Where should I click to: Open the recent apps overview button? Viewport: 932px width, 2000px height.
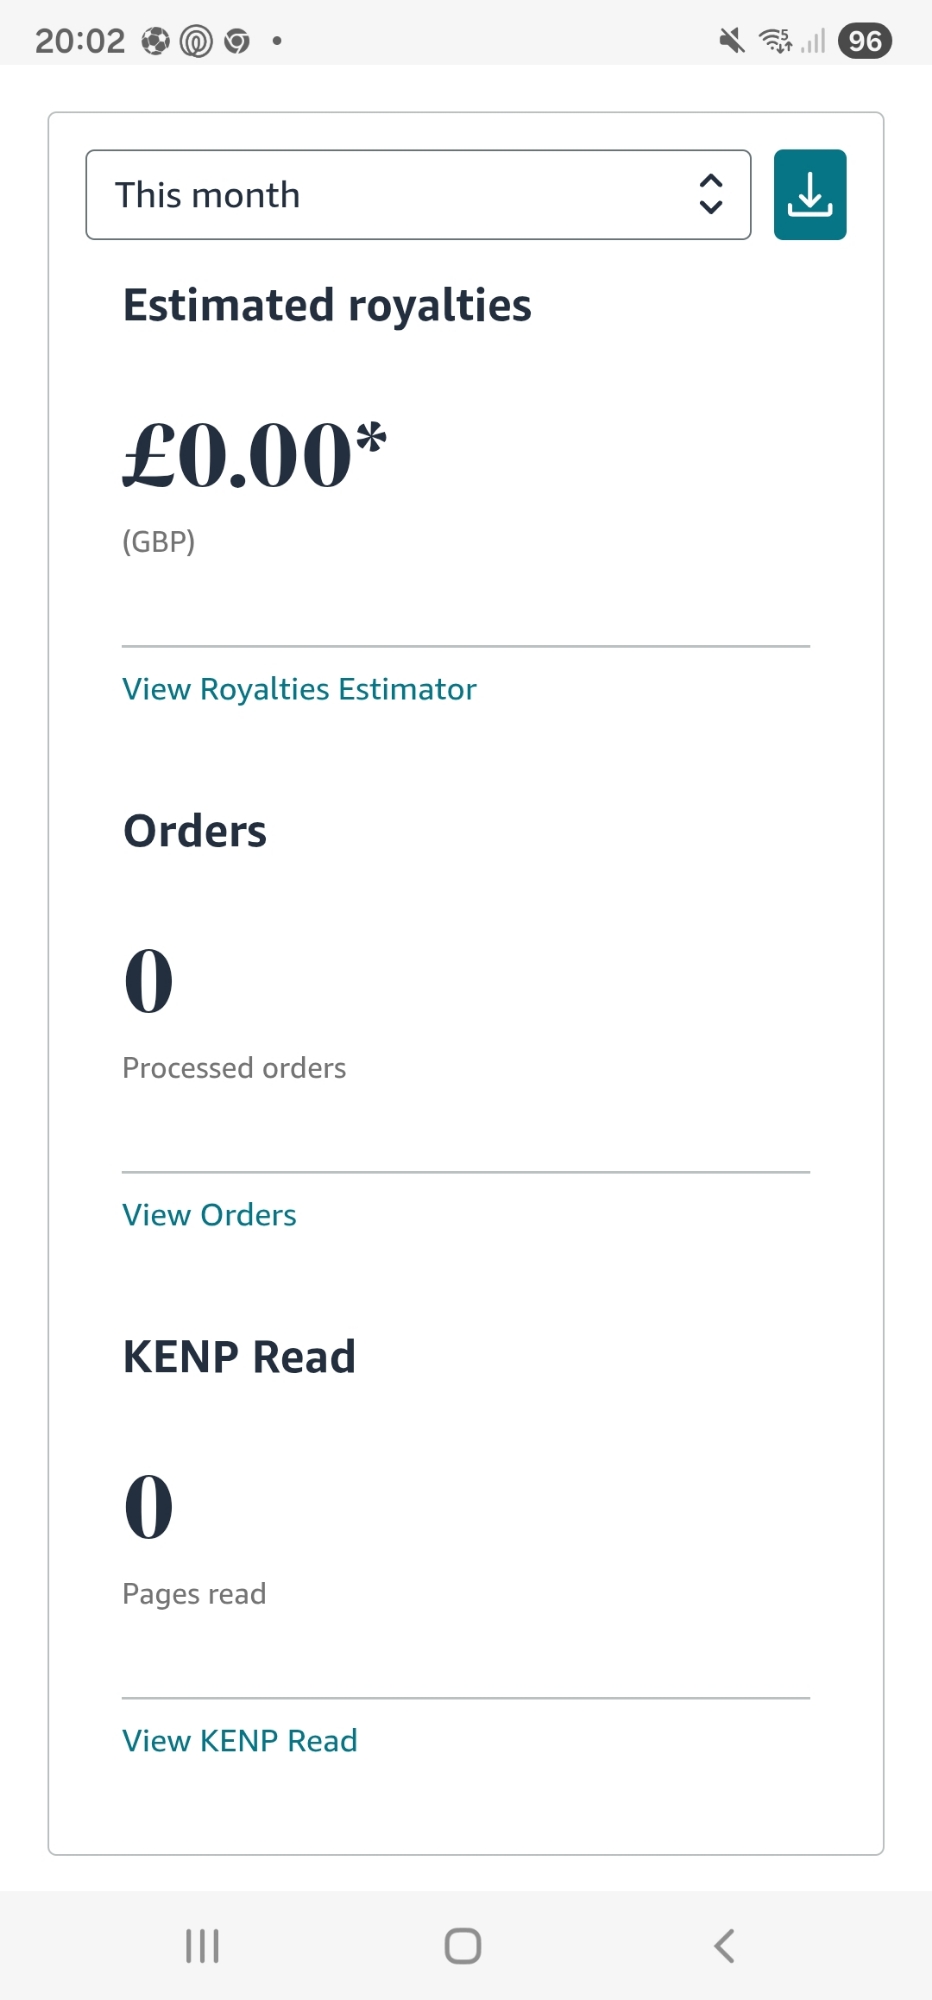(202, 1946)
